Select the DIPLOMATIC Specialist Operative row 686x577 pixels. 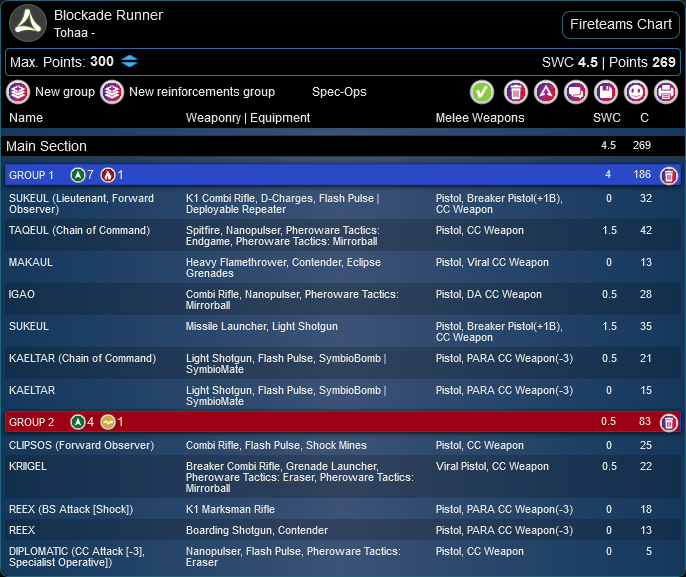click(x=343, y=556)
